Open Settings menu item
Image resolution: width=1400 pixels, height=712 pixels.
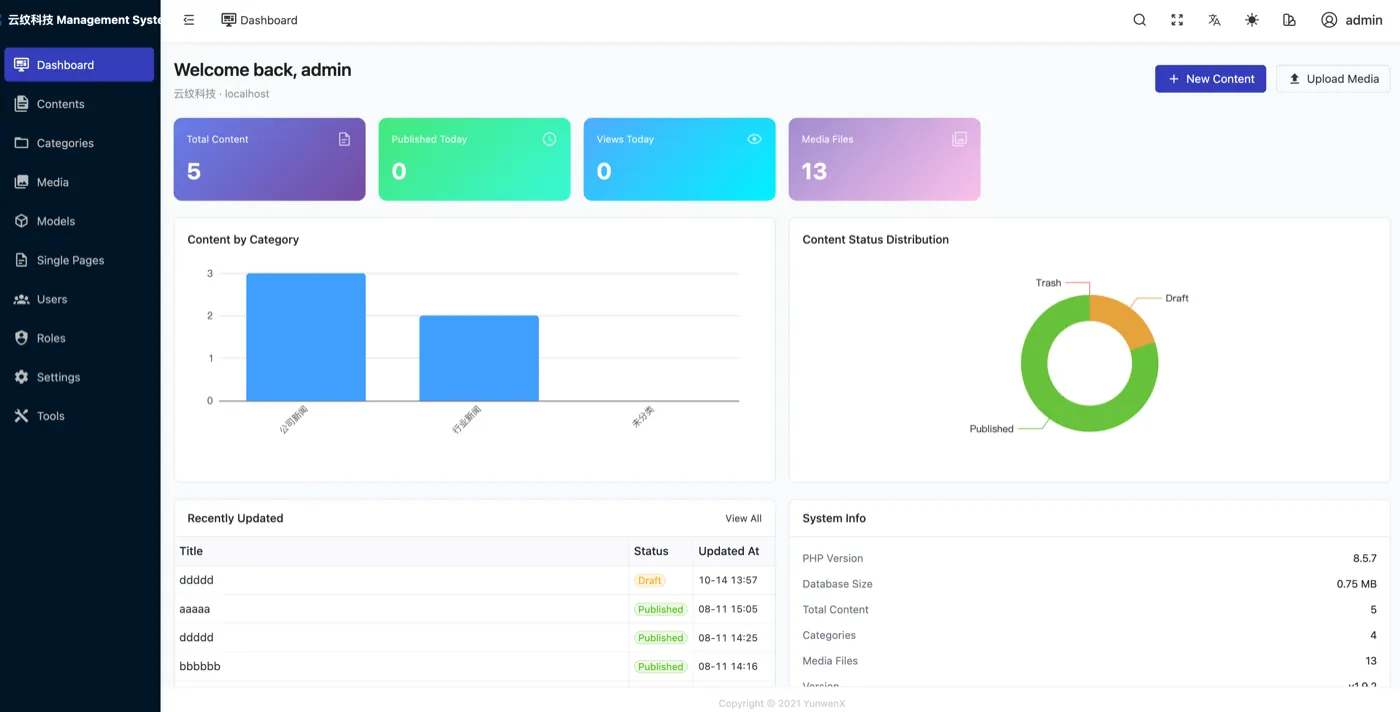(79, 377)
